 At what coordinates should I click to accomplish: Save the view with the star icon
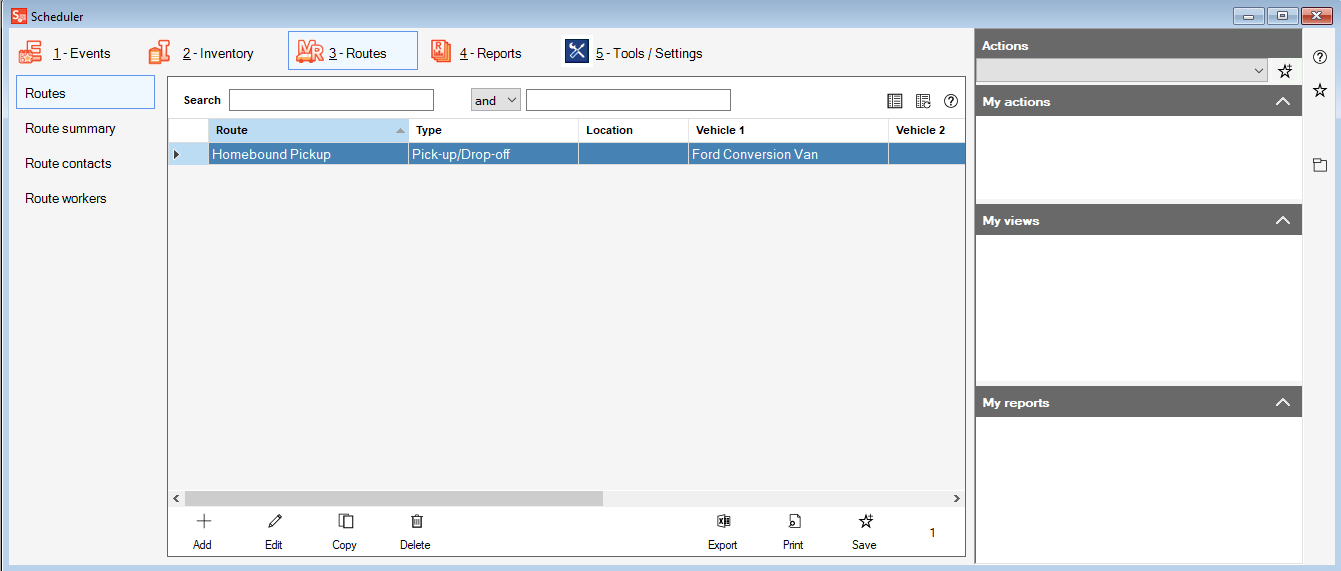tap(865, 522)
